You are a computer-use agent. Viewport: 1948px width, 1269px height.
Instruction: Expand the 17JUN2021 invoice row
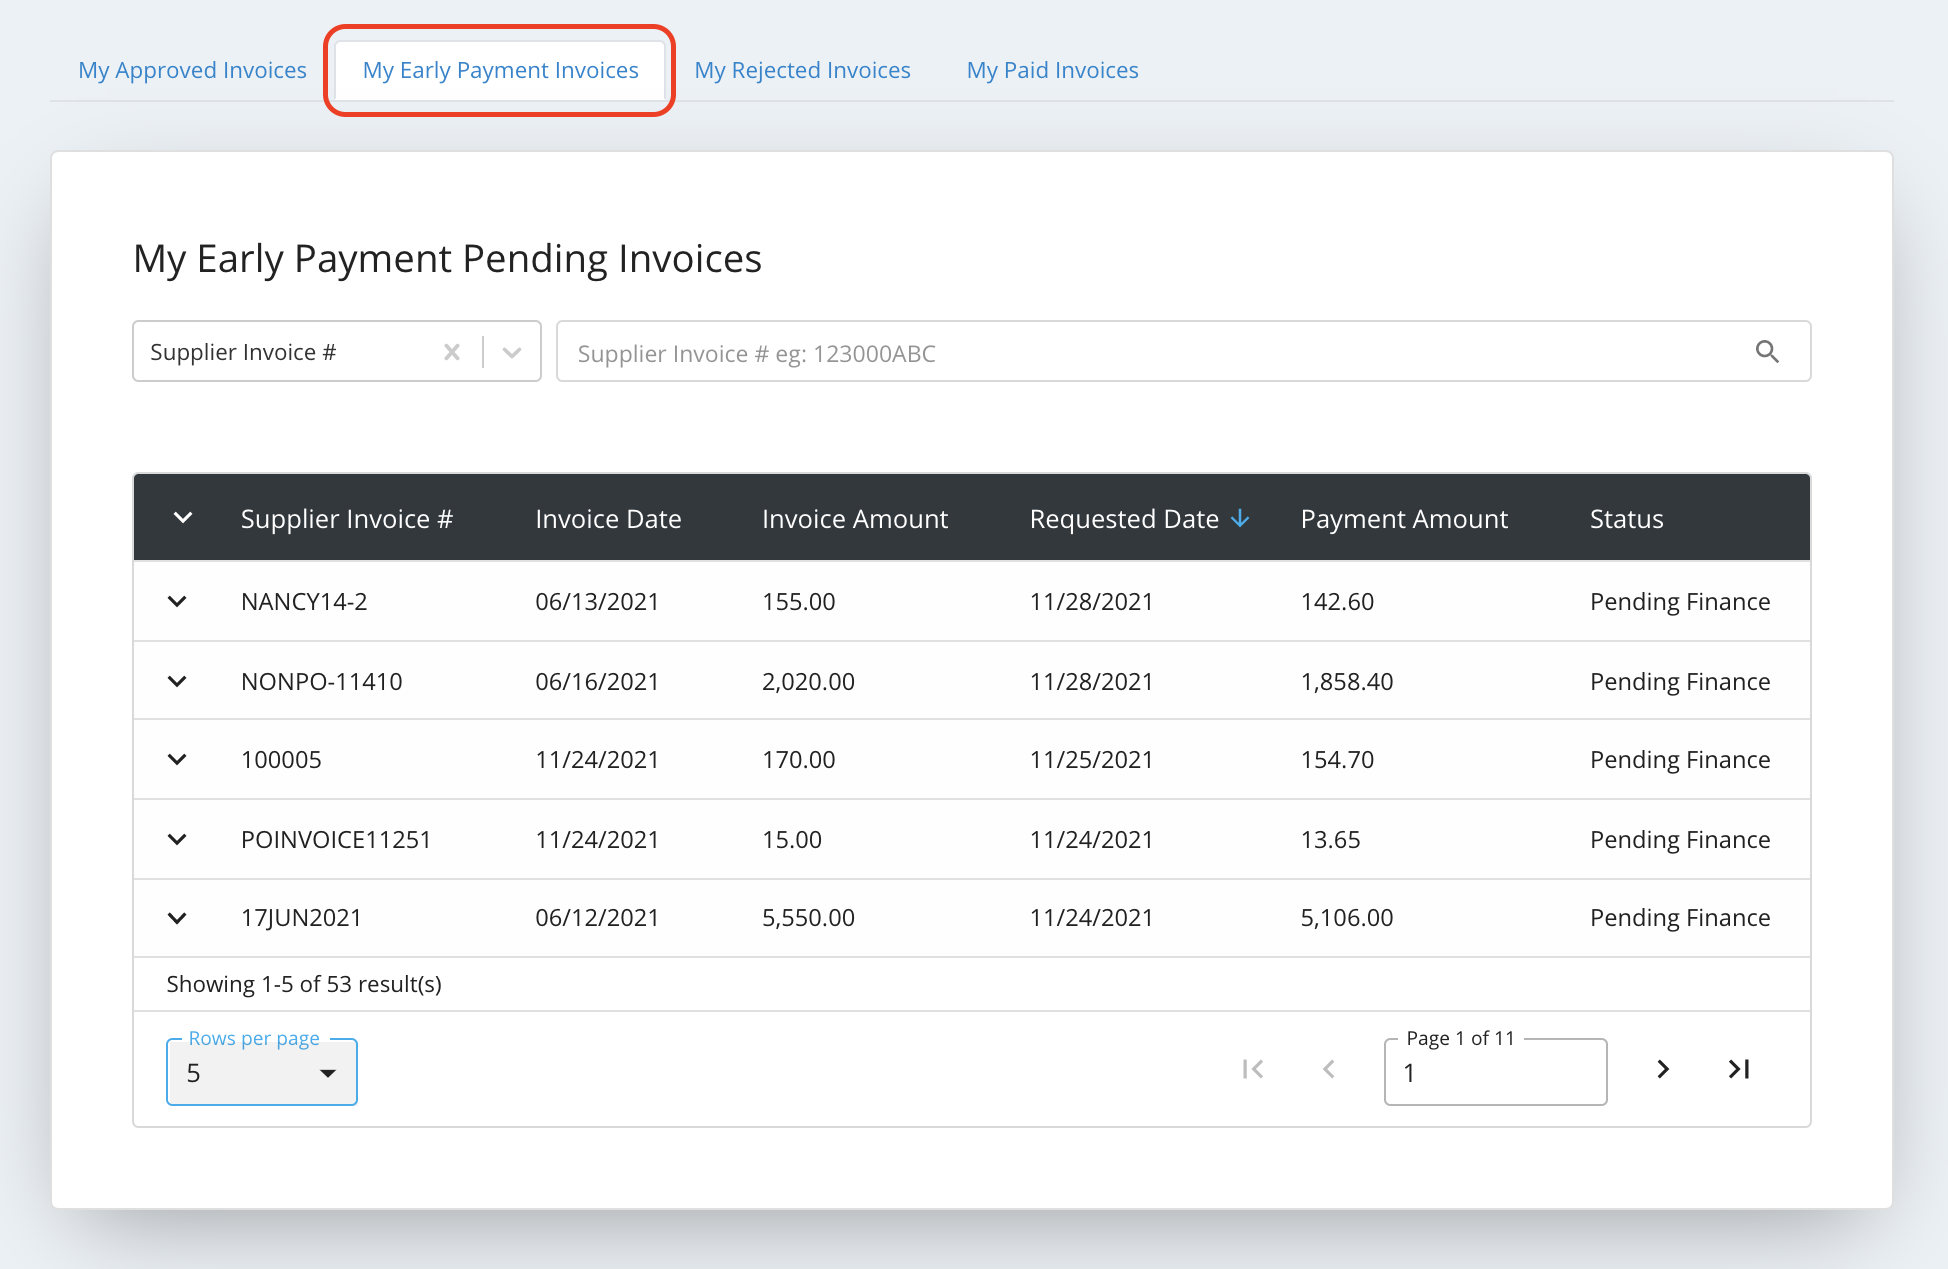[x=177, y=917]
